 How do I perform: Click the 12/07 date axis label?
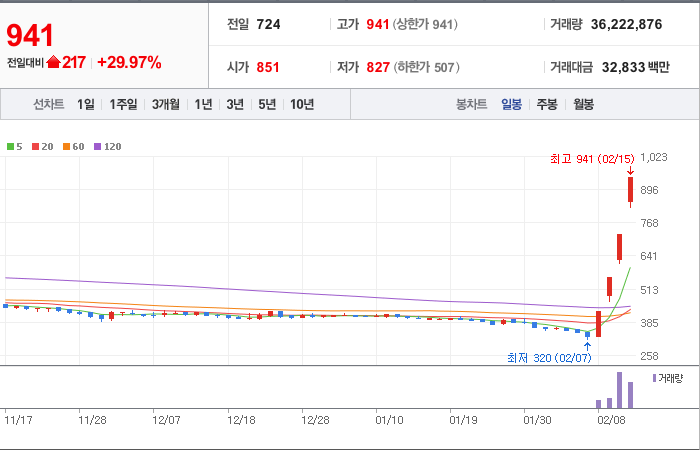[166, 420]
